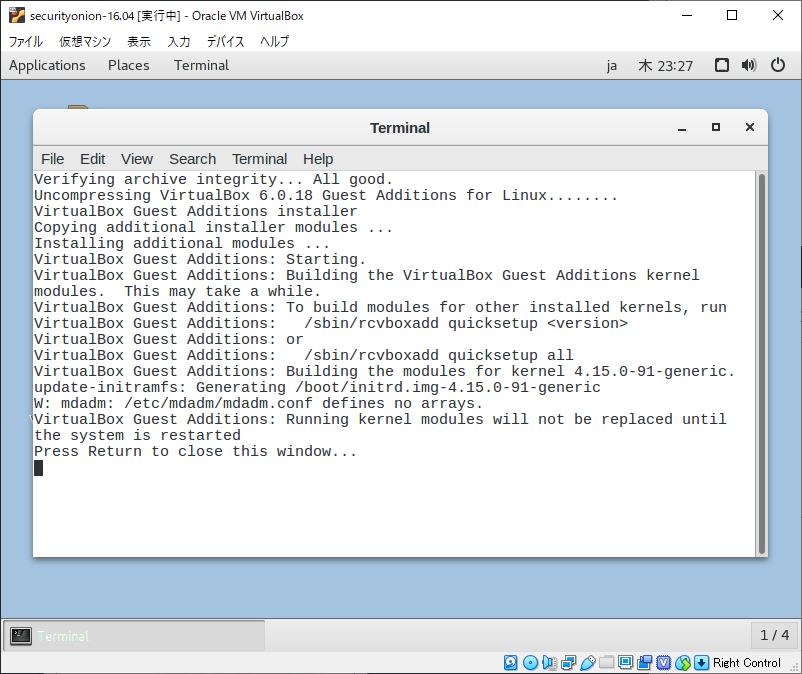Open the guest Applications menu
This screenshot has width=802, height=674.
pos(47,65)
